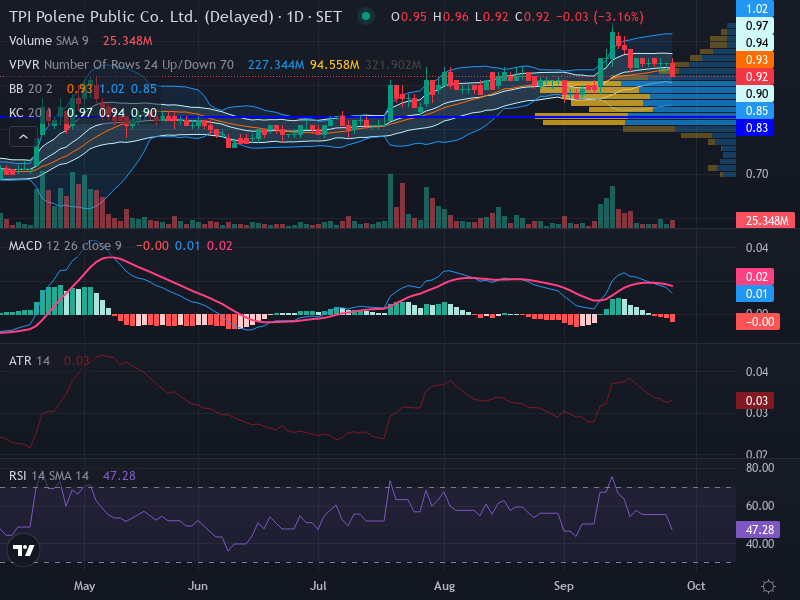Click the pink 0.02 MACD signal label
This screenshot has width=800, height=600.
point(756,277)
